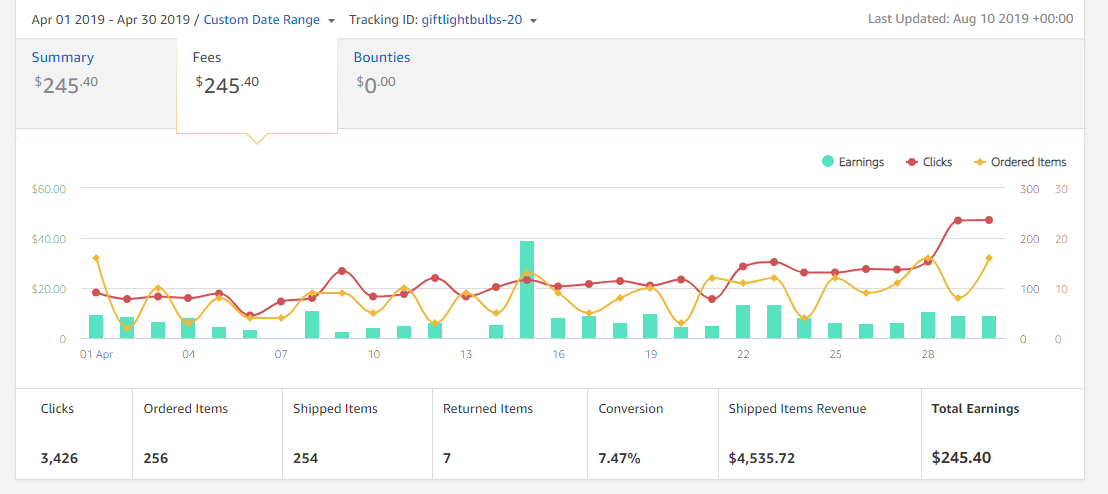
Task: Click the 01 Apr axis label
Action: point(96,355)
